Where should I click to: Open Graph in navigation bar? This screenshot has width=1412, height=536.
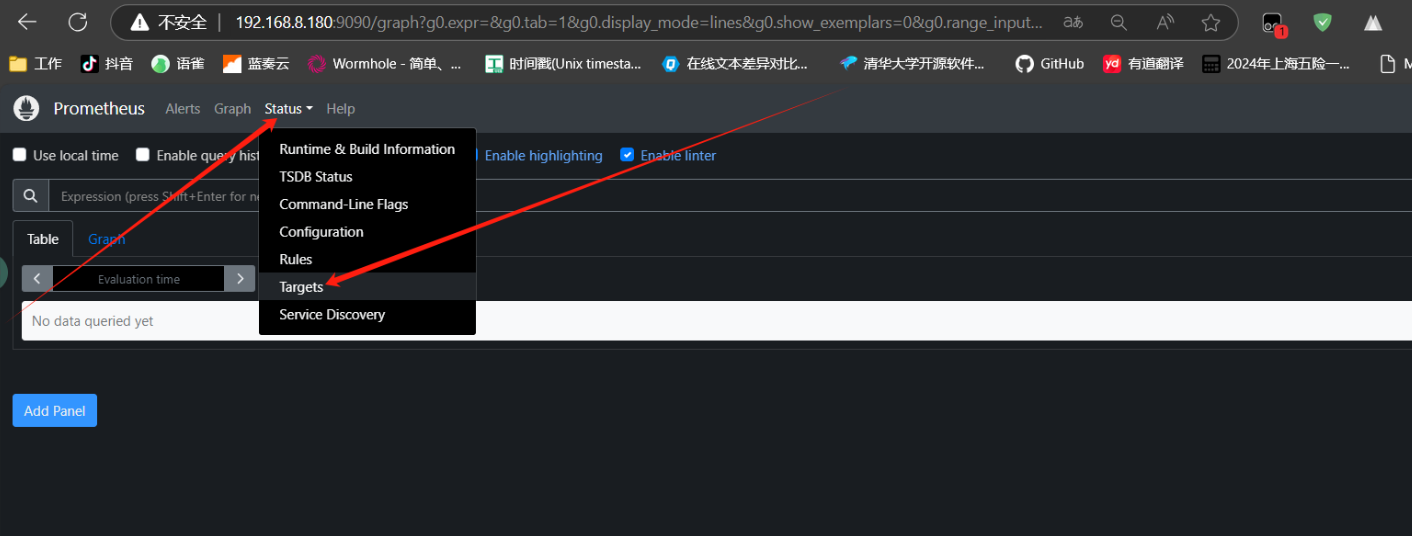click(232, 108)
